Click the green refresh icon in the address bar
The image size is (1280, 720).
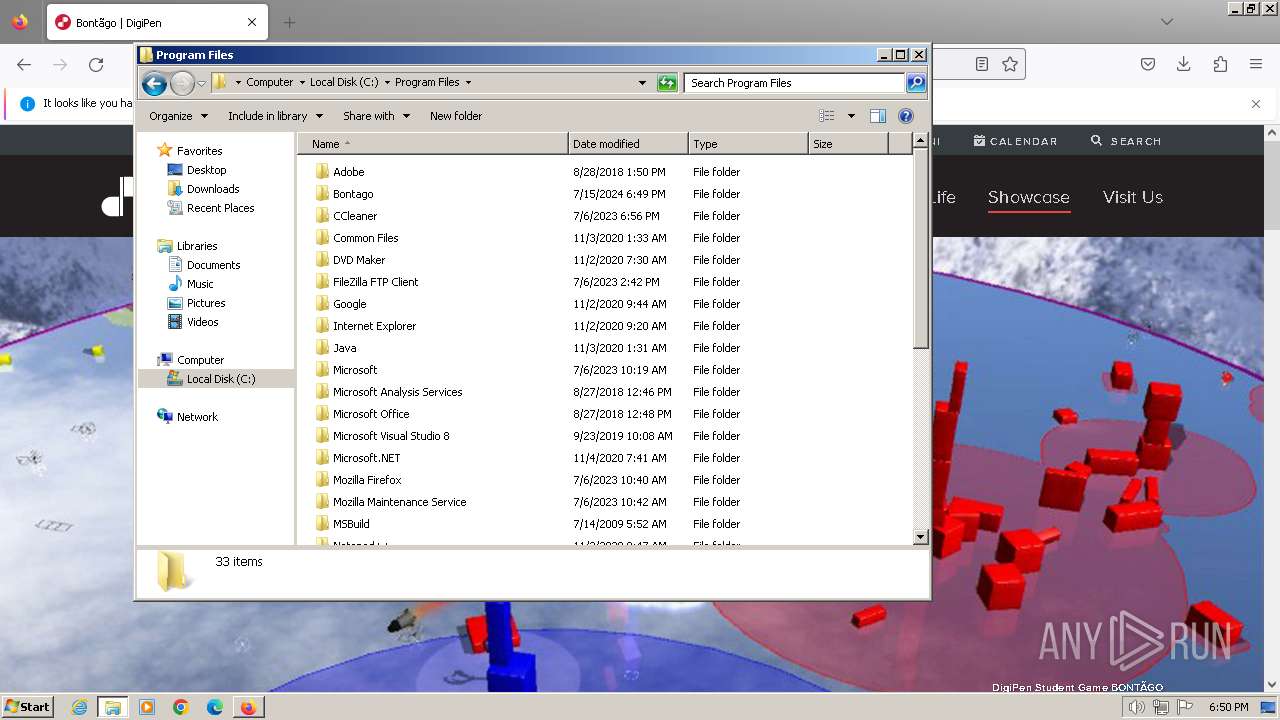click(x=667, y=83)
